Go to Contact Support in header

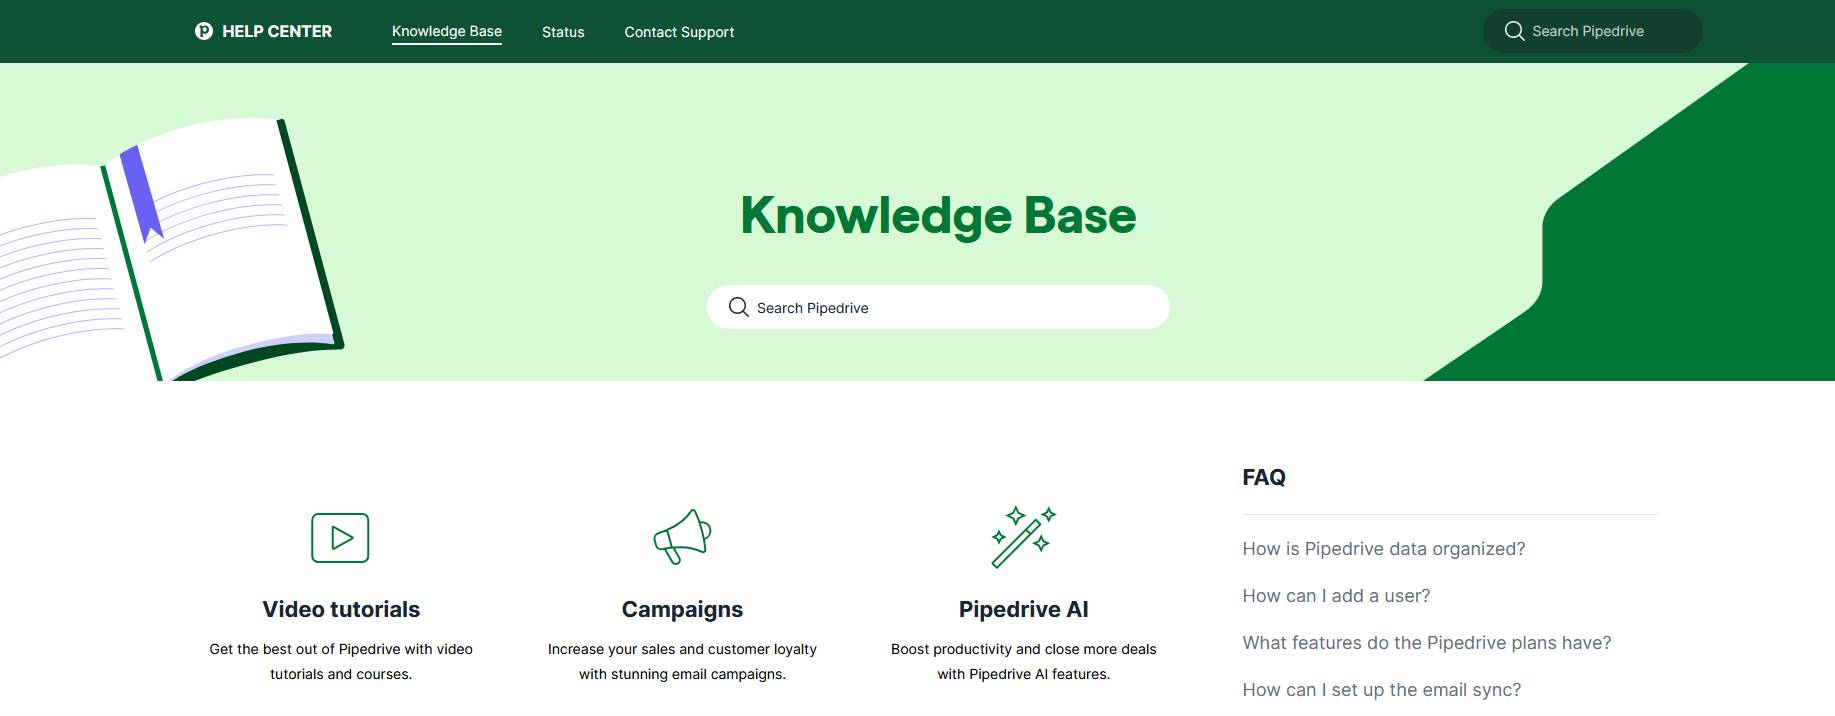click(x=679, y=32)
